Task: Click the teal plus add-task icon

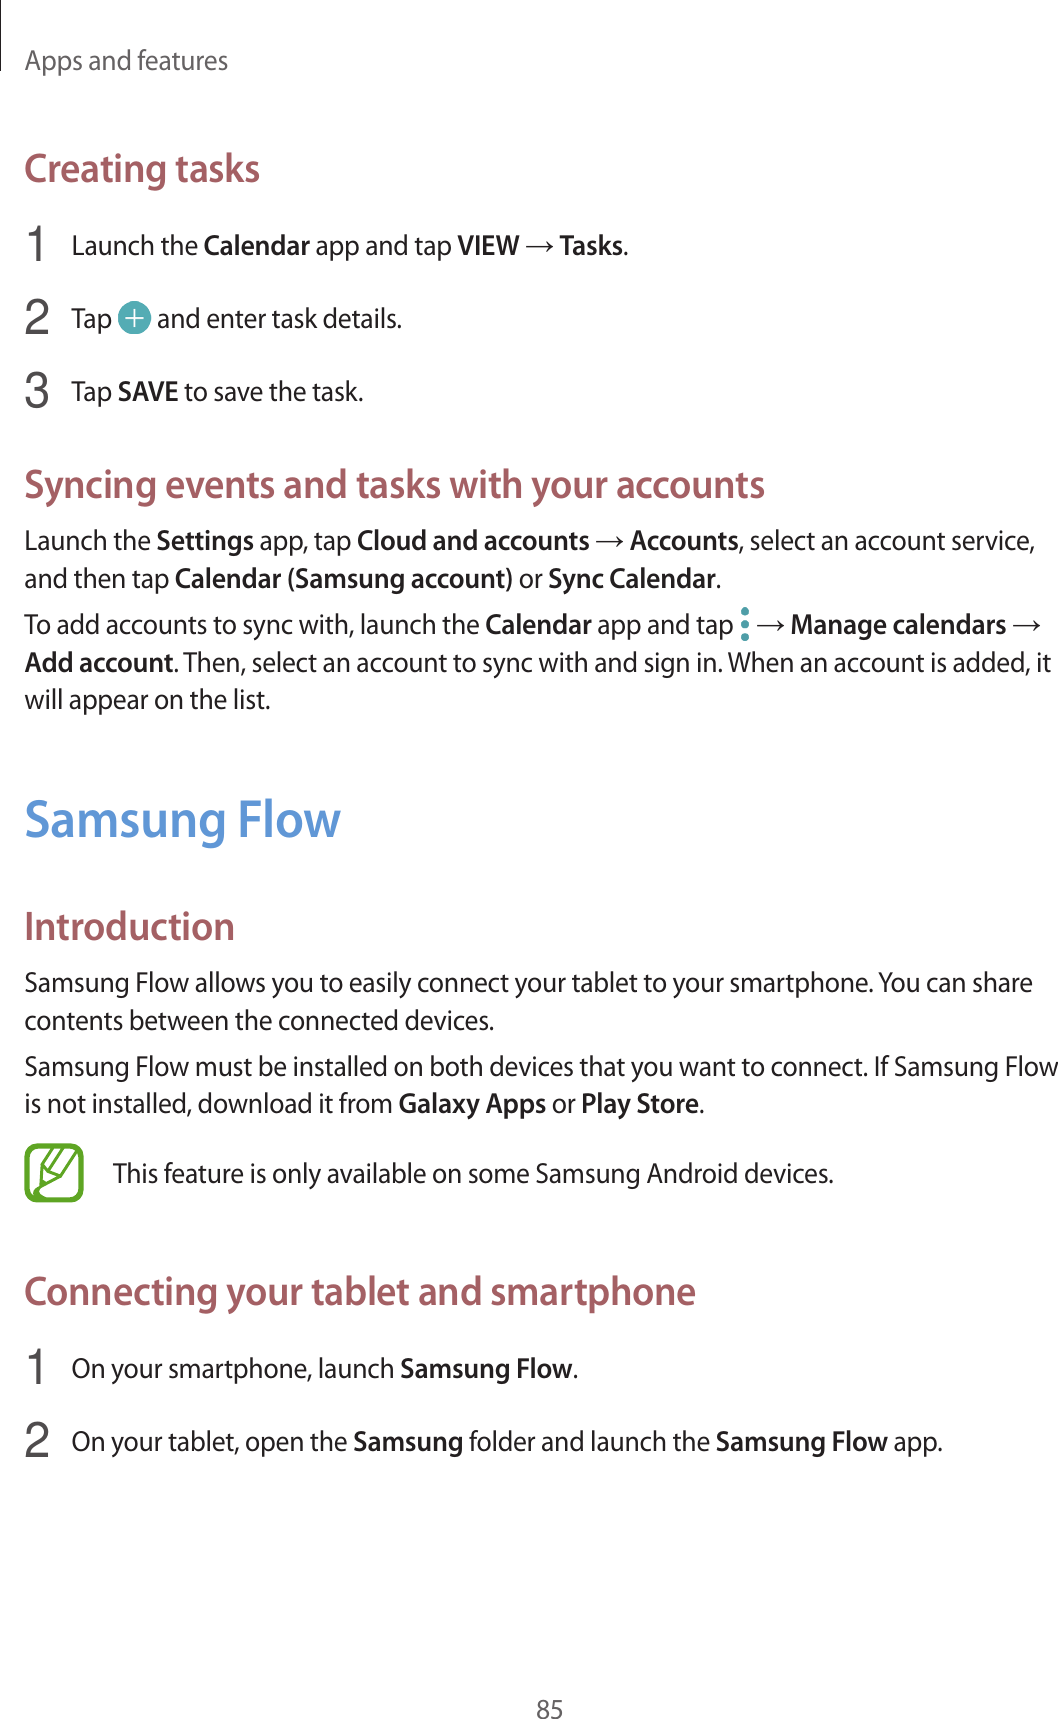Action: coord(134,319)
